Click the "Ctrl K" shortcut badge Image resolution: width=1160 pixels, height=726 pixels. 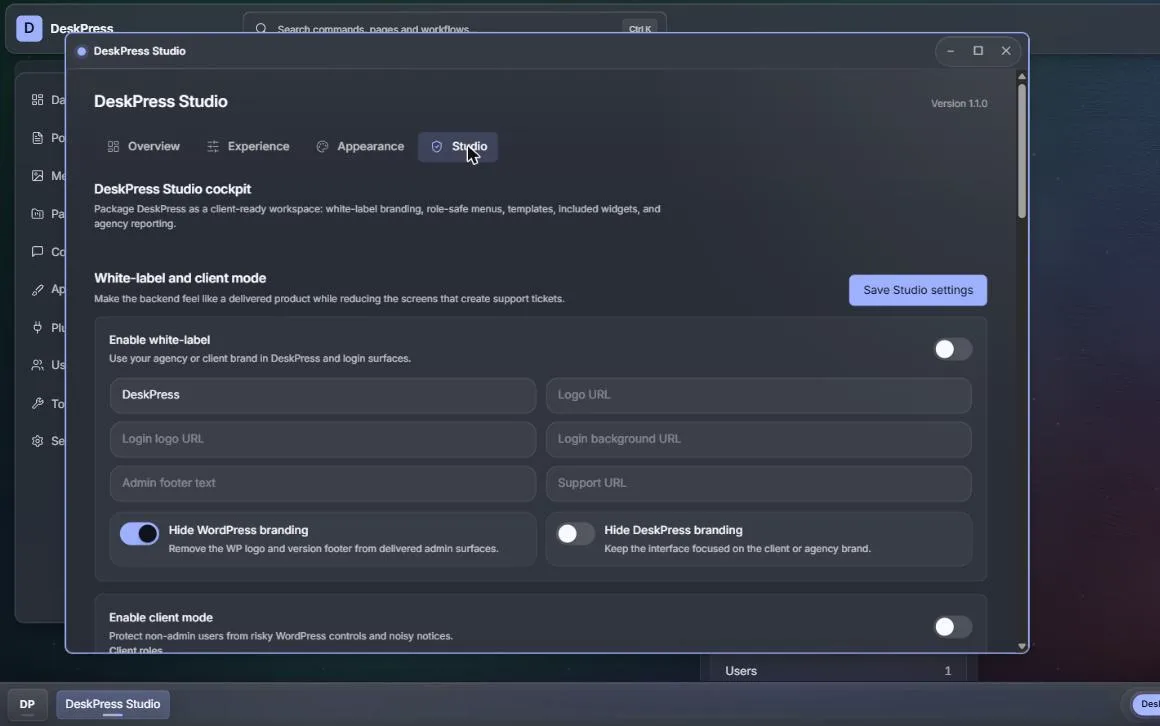[640, 29]
